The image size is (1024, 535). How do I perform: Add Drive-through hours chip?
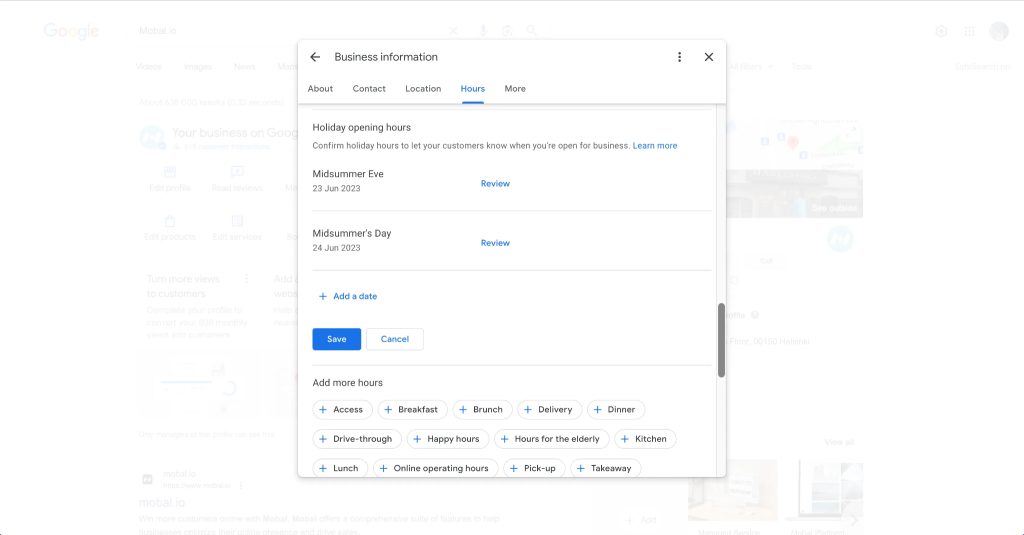pyautogui.click(x=357, y=439)
